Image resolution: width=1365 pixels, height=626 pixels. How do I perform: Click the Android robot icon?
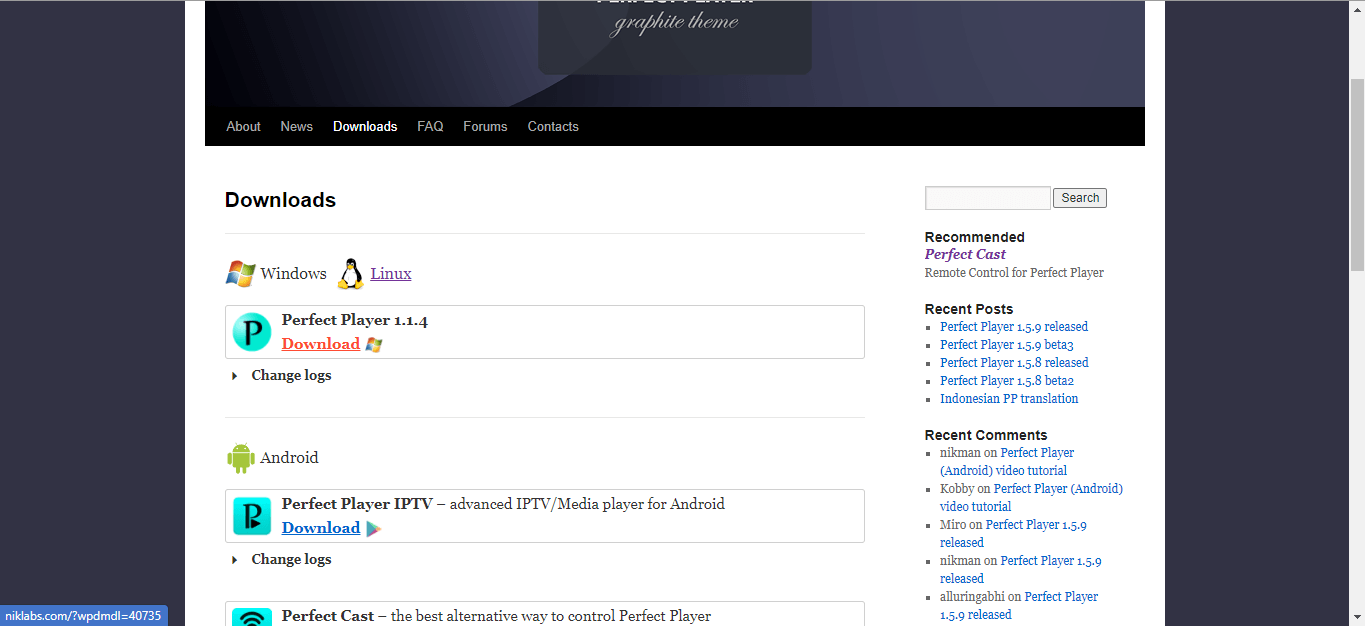click(240, 458)
